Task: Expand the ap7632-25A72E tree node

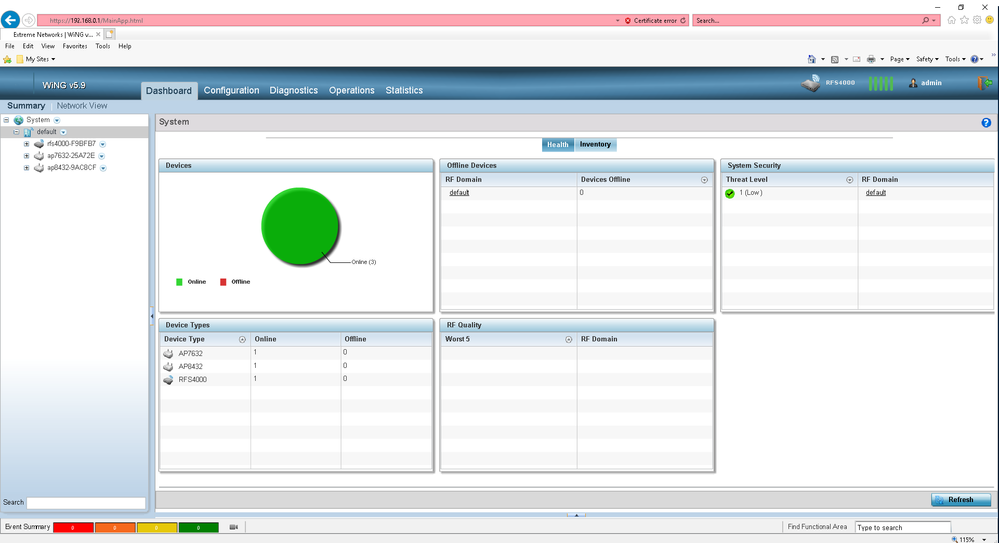Action: (x=27, y=156)
